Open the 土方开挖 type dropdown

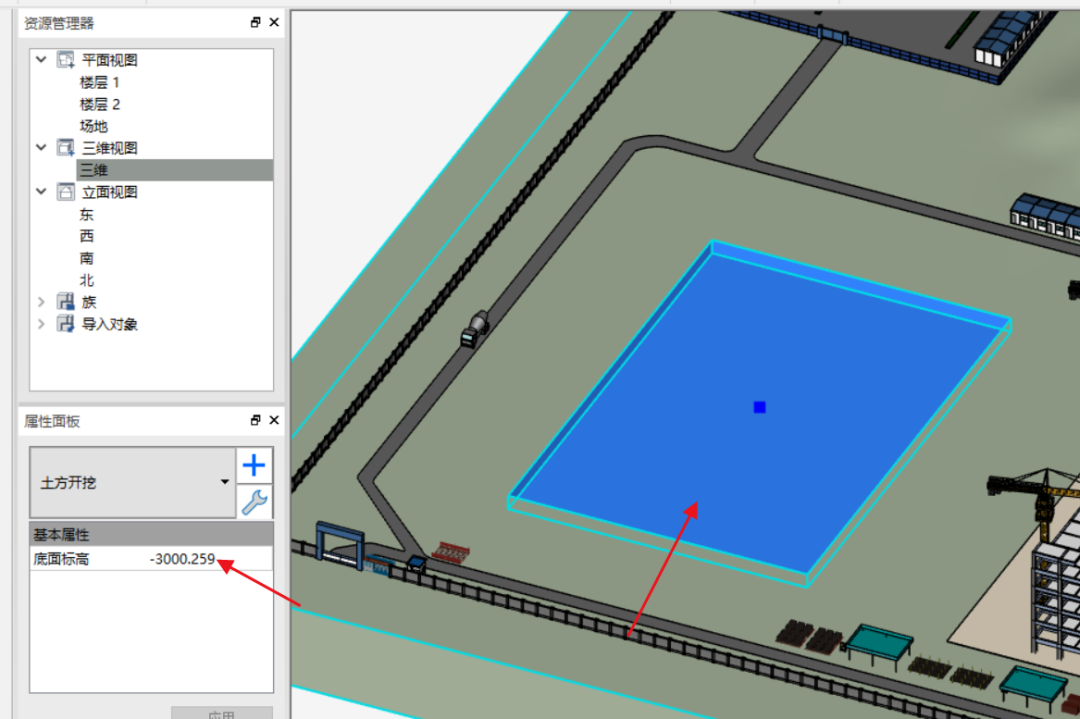click(x=224, y=482)
